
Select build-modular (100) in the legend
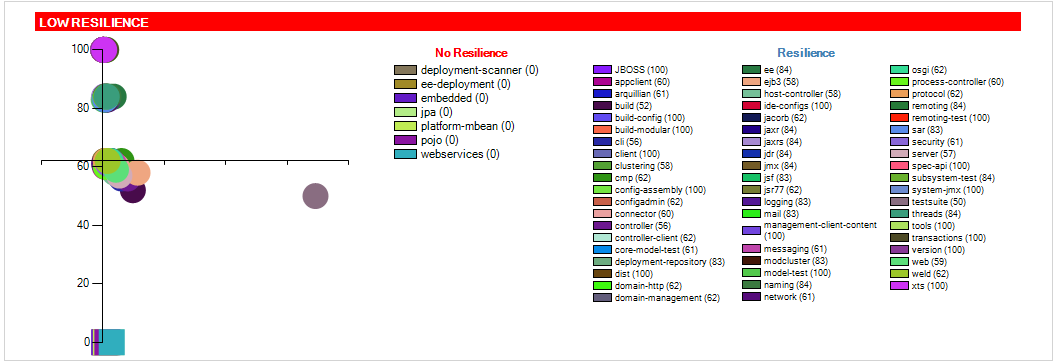coord(643,130)
